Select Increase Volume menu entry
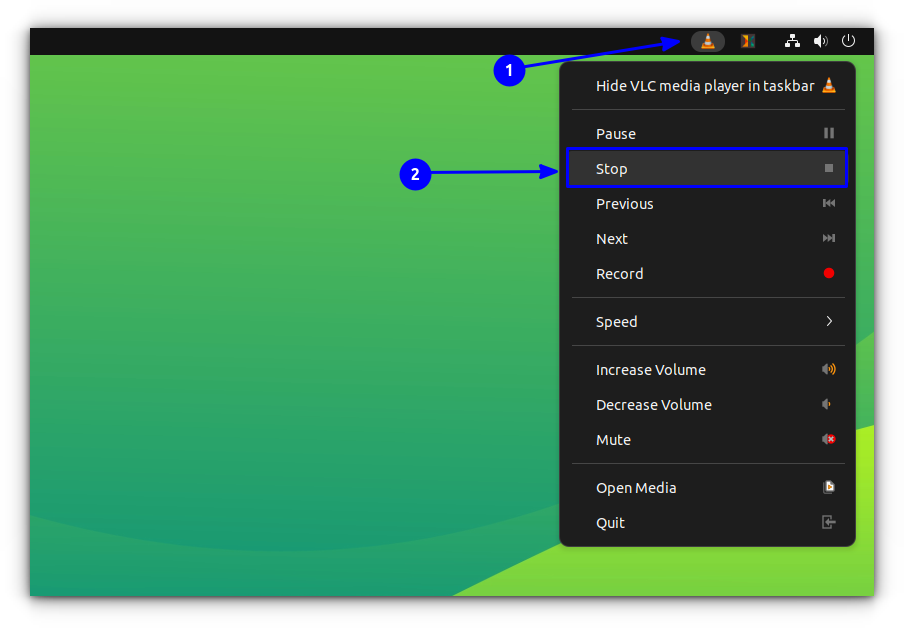This screenshot has height=628, width=904. [x=651, y=370]
